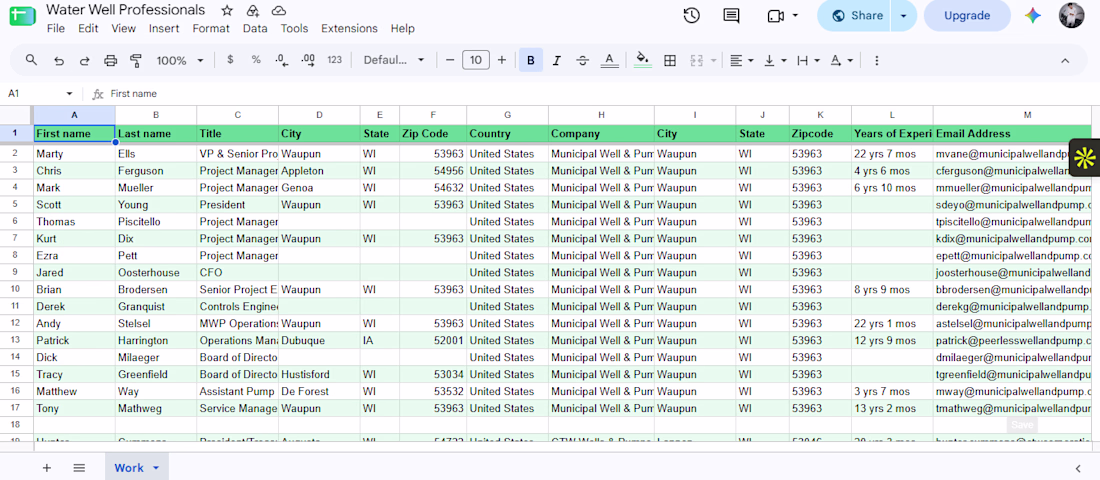
Task: Print the spreadsheet
Action: tap(110, 61)
